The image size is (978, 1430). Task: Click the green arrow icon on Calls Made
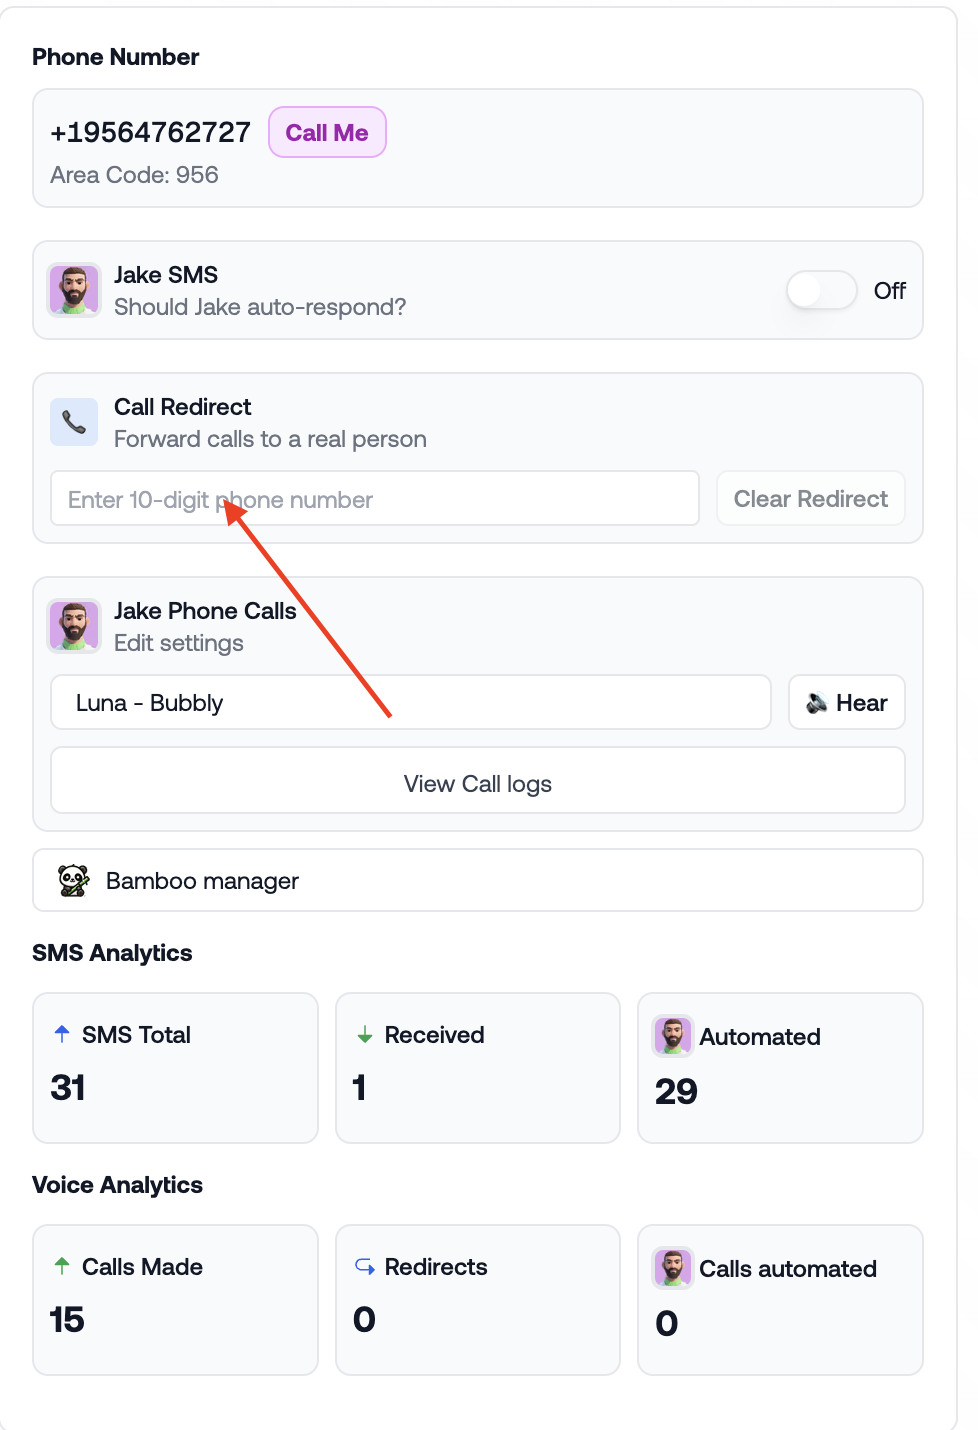point(62,1266)
